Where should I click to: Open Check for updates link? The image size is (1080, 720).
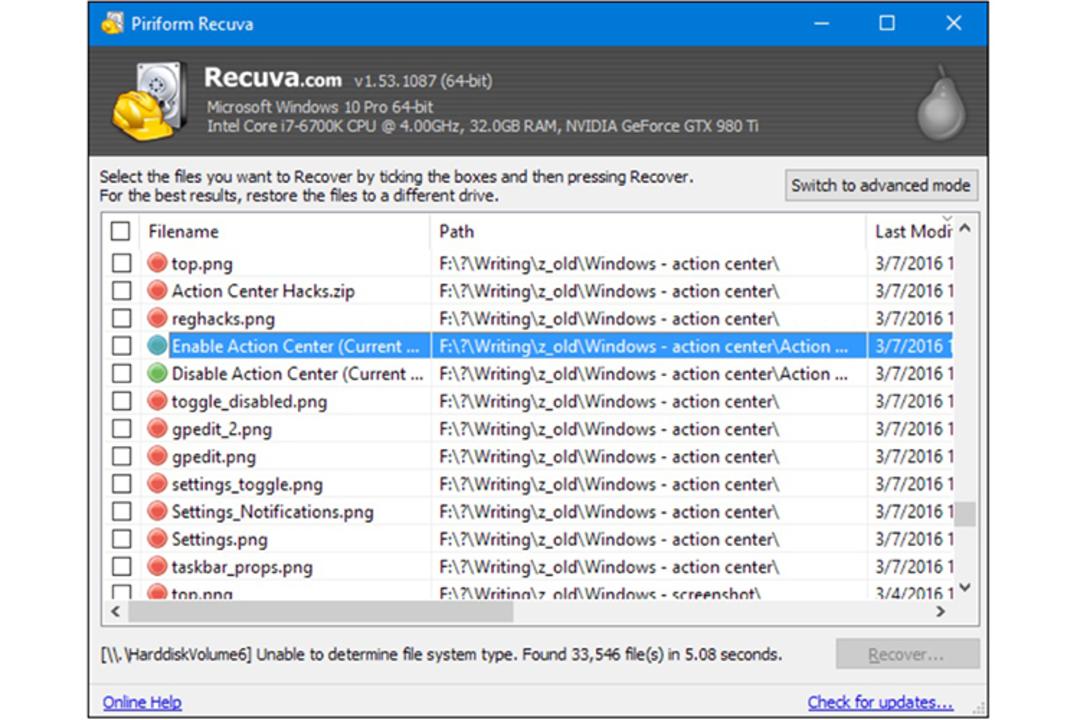pyautogui.click(x=880, y=702)
